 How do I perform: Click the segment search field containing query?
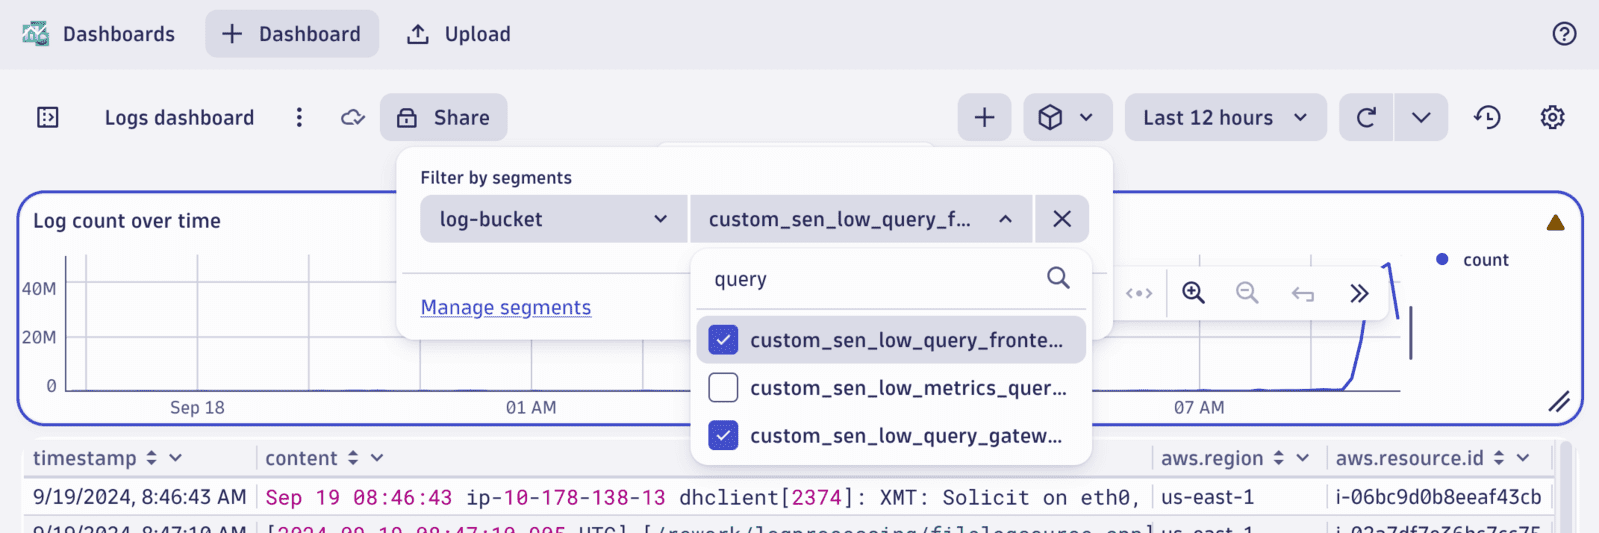[x=870, y=280]
